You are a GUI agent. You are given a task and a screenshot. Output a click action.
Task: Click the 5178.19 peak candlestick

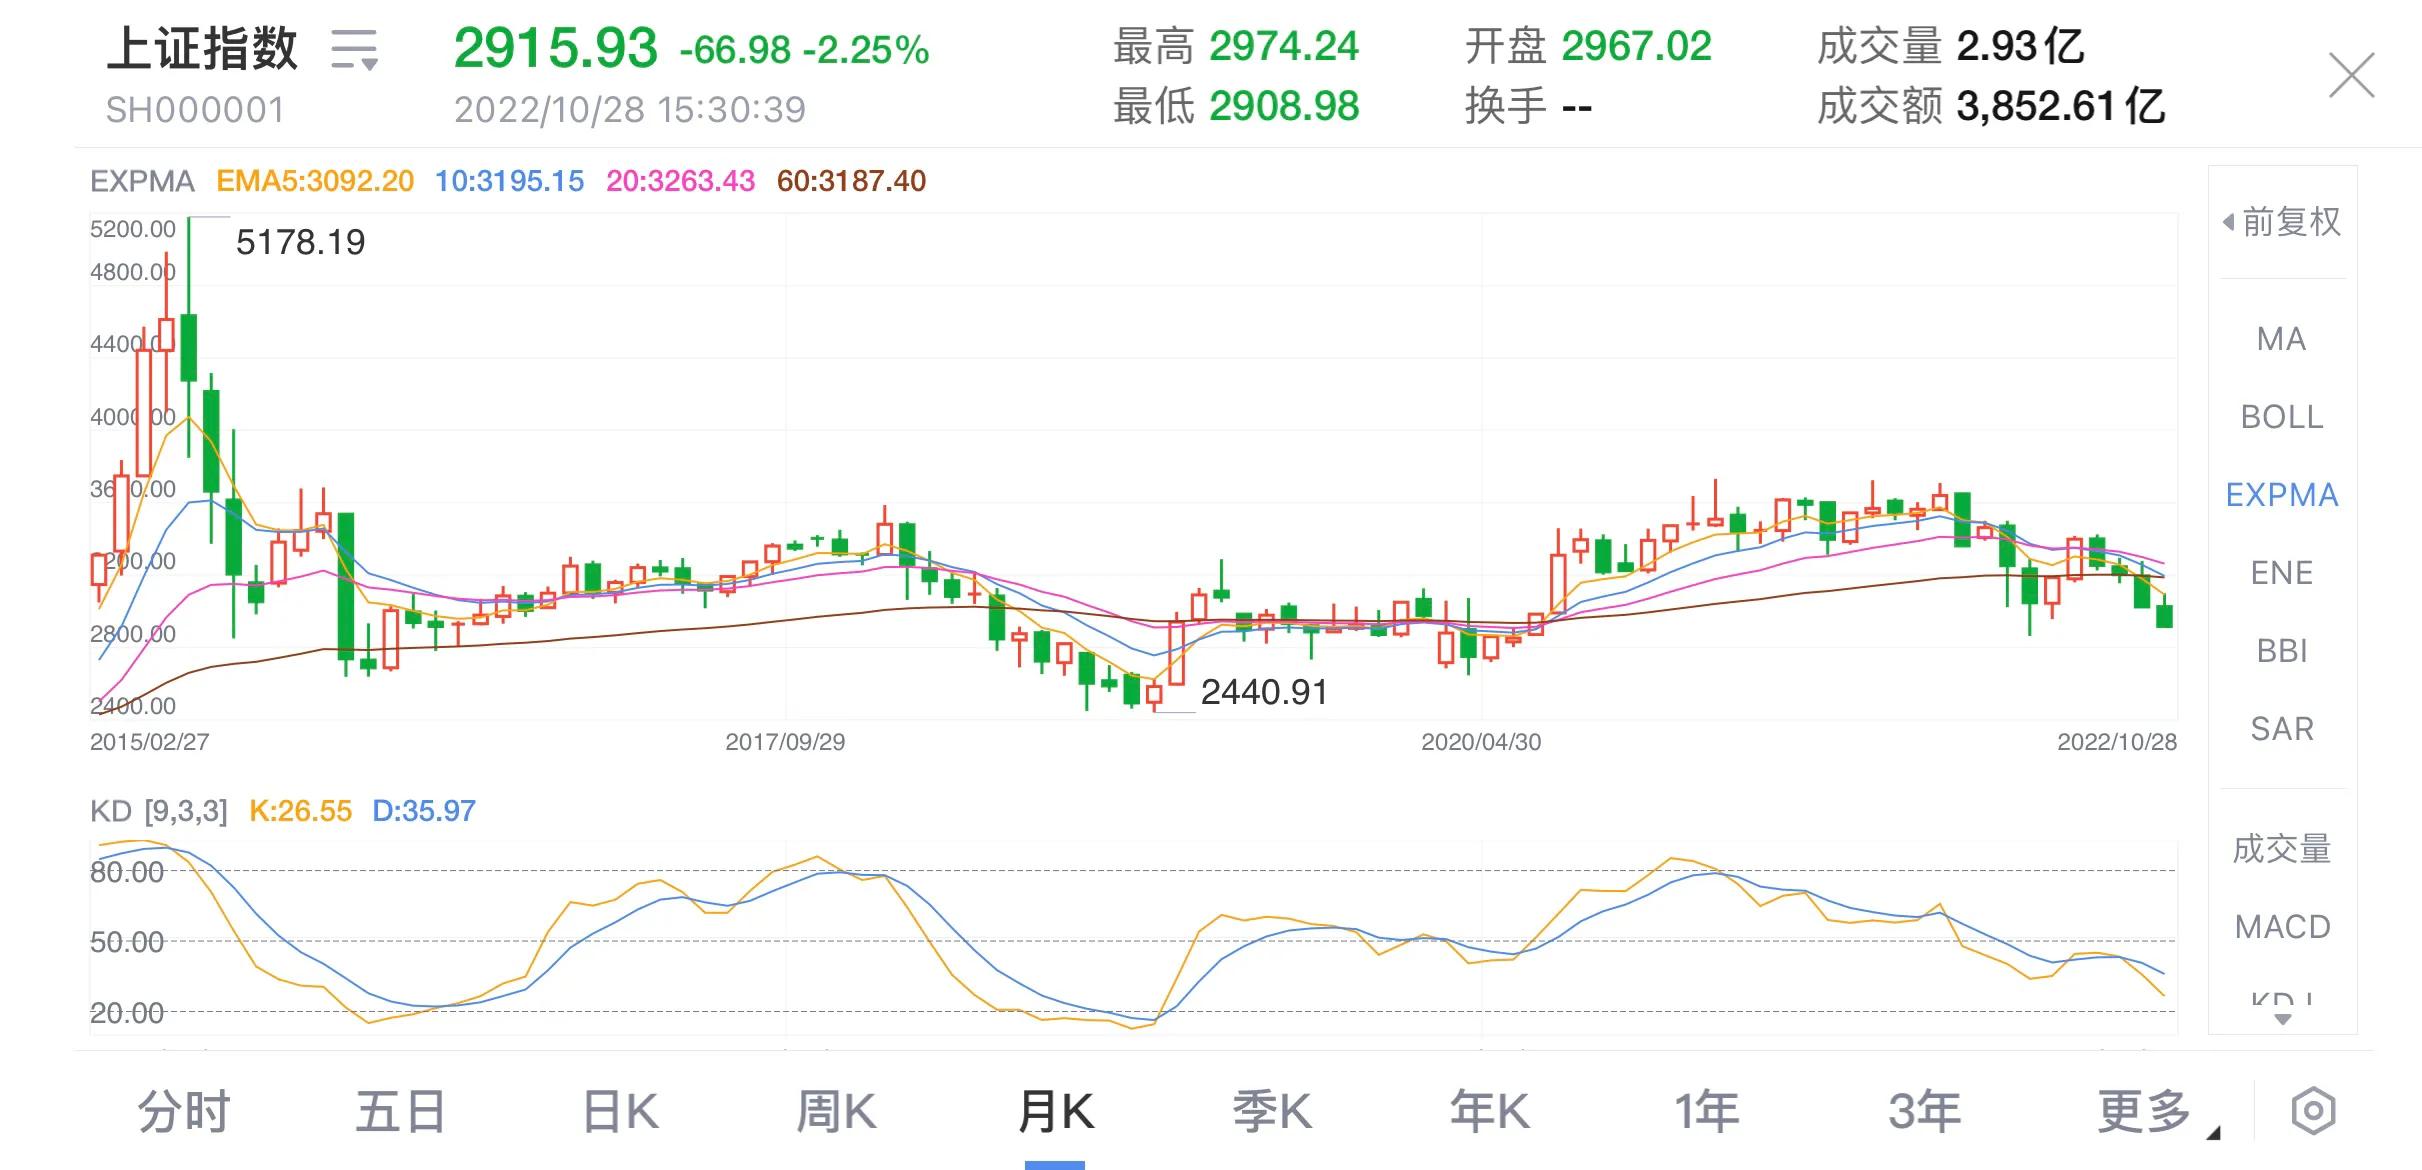pyautogui.click(x=188, y=345)
